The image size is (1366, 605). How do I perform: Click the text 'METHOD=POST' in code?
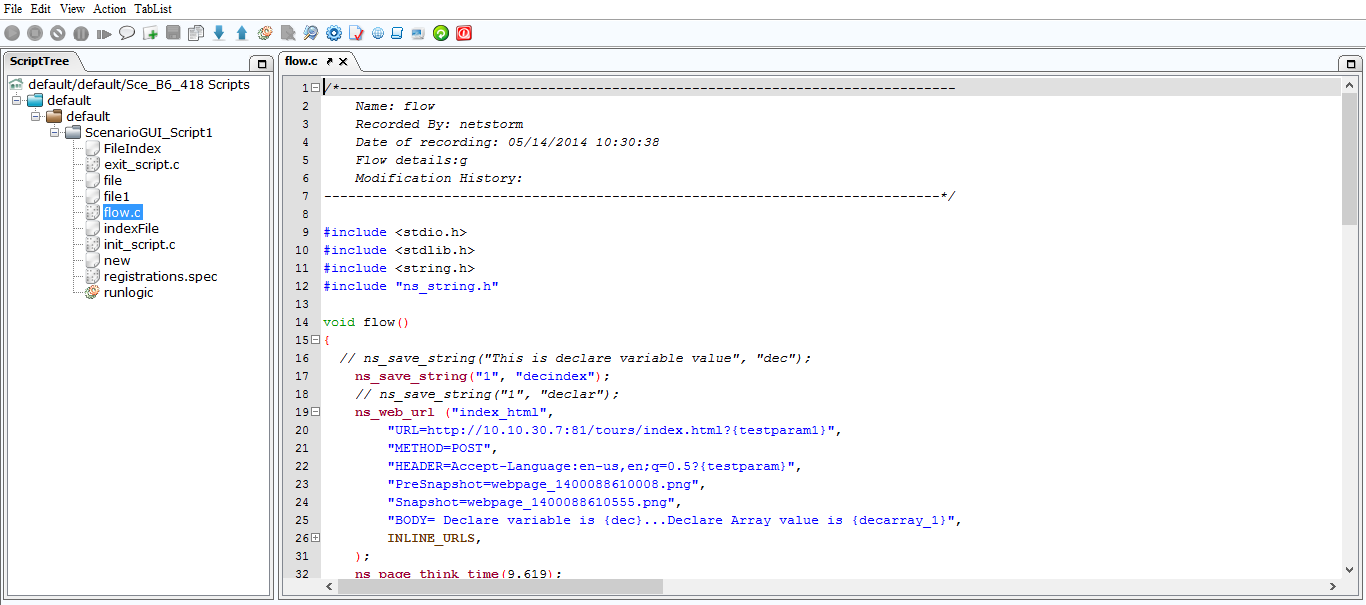pyautogui.click(x=439, y=448)
